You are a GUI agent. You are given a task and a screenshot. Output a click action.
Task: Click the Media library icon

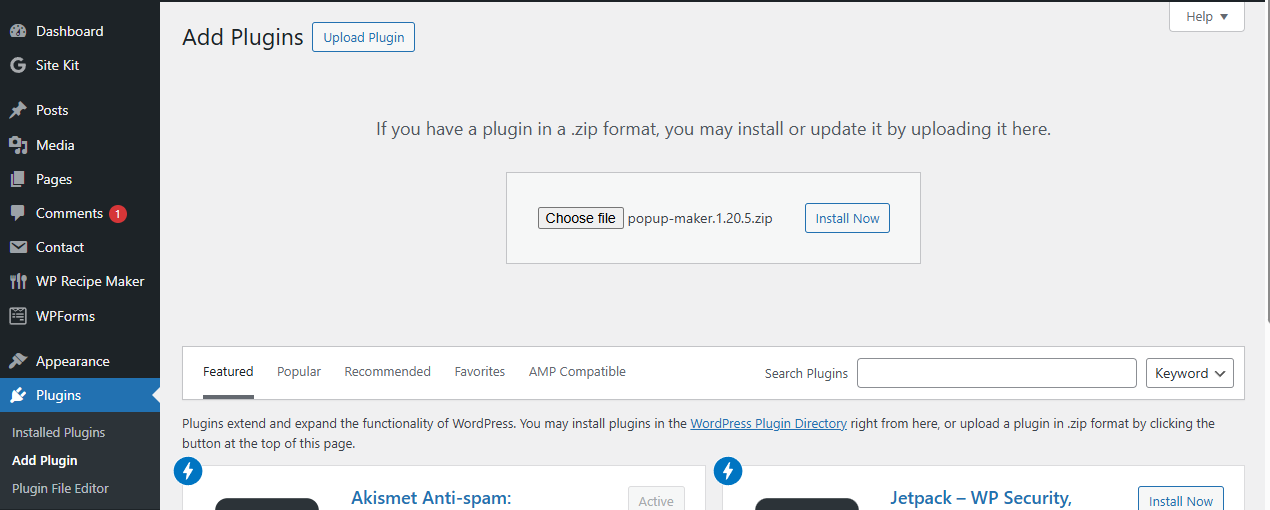coord(18,145)
